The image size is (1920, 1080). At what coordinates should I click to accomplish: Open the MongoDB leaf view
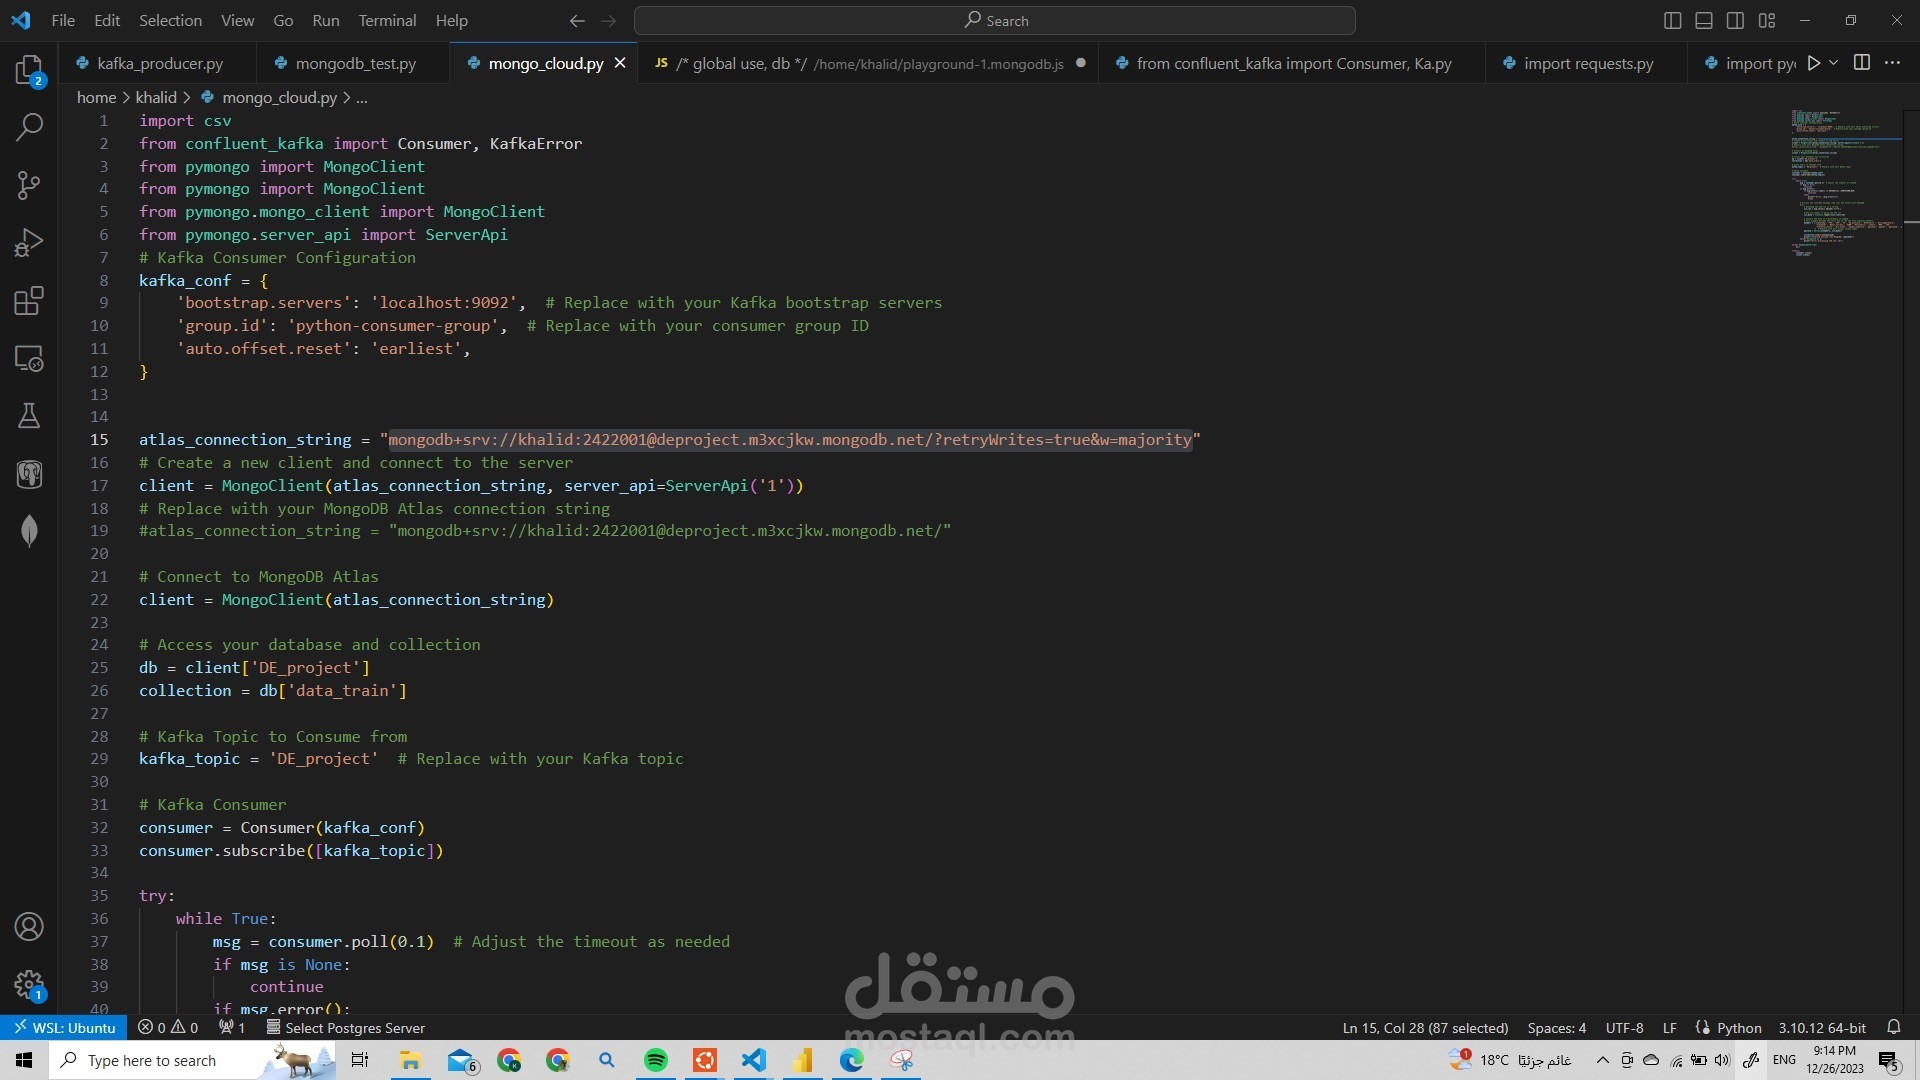(x=29, y=531)
